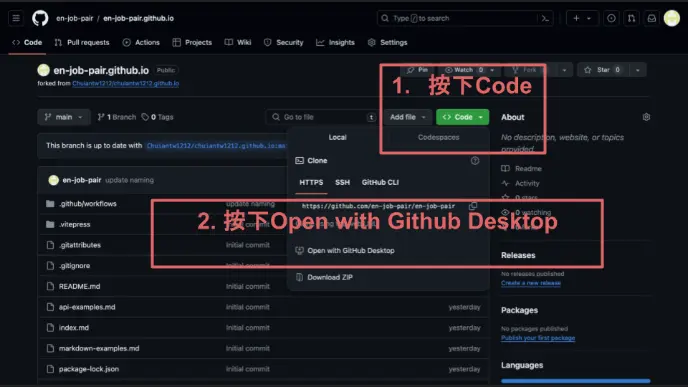Select the Local tab in Code popup
This screenshot has width=688, height=387.
pos(337,137)
